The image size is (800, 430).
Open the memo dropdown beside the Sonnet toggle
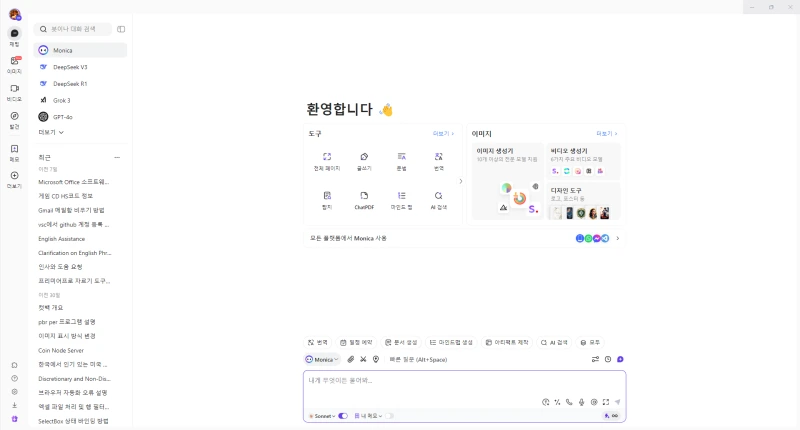click(x=368, y=416)
